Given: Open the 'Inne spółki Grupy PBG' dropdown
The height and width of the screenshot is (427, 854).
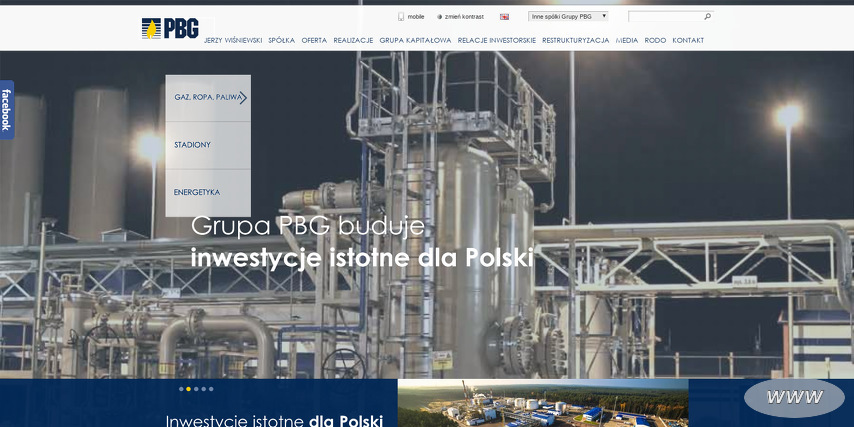Looking at the screenshot, I should click(x=568, y=17).
